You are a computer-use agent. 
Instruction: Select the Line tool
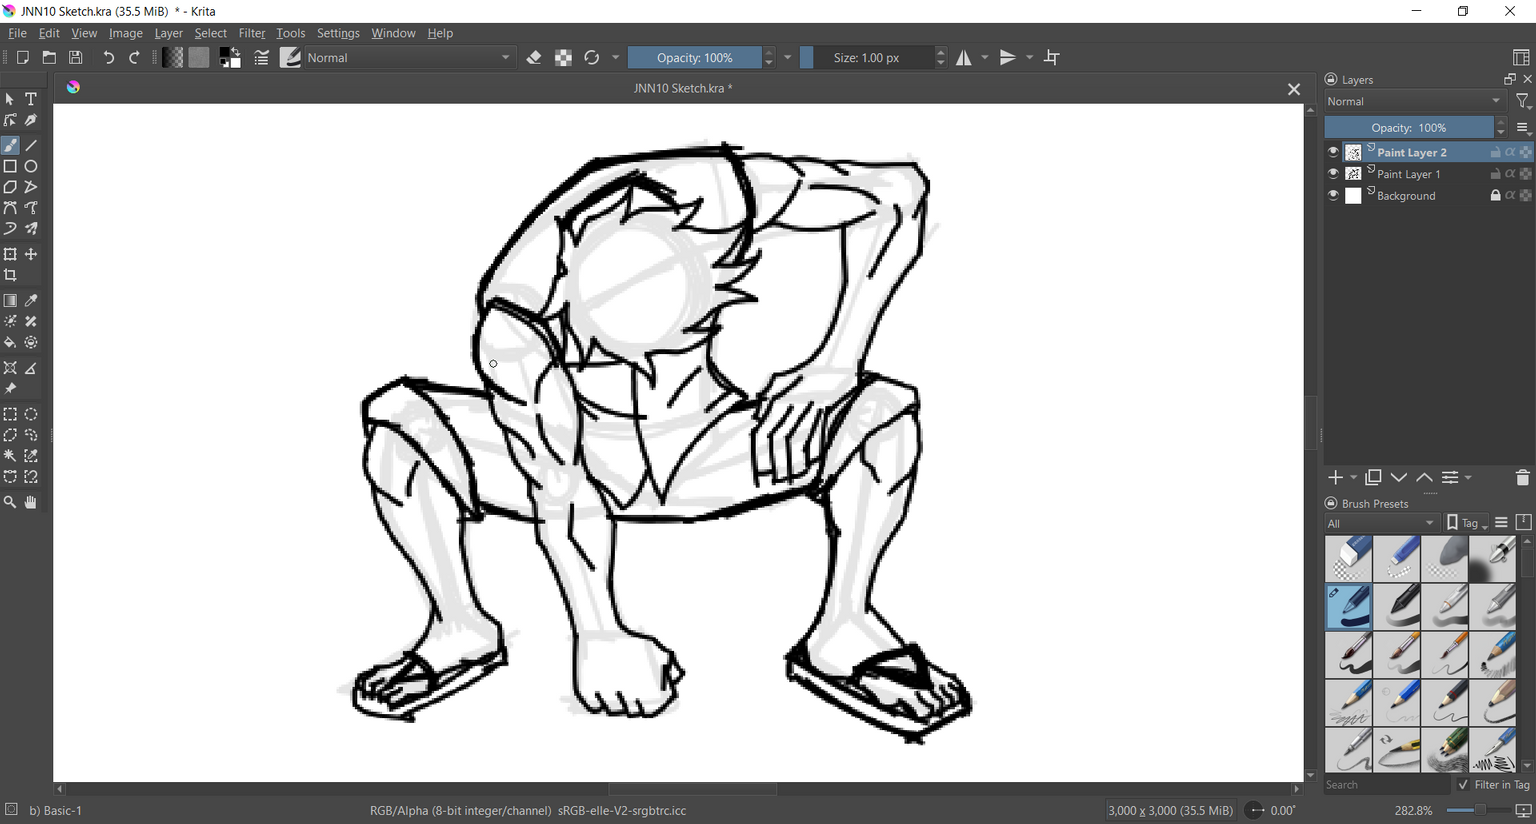(x=31, y=146)
